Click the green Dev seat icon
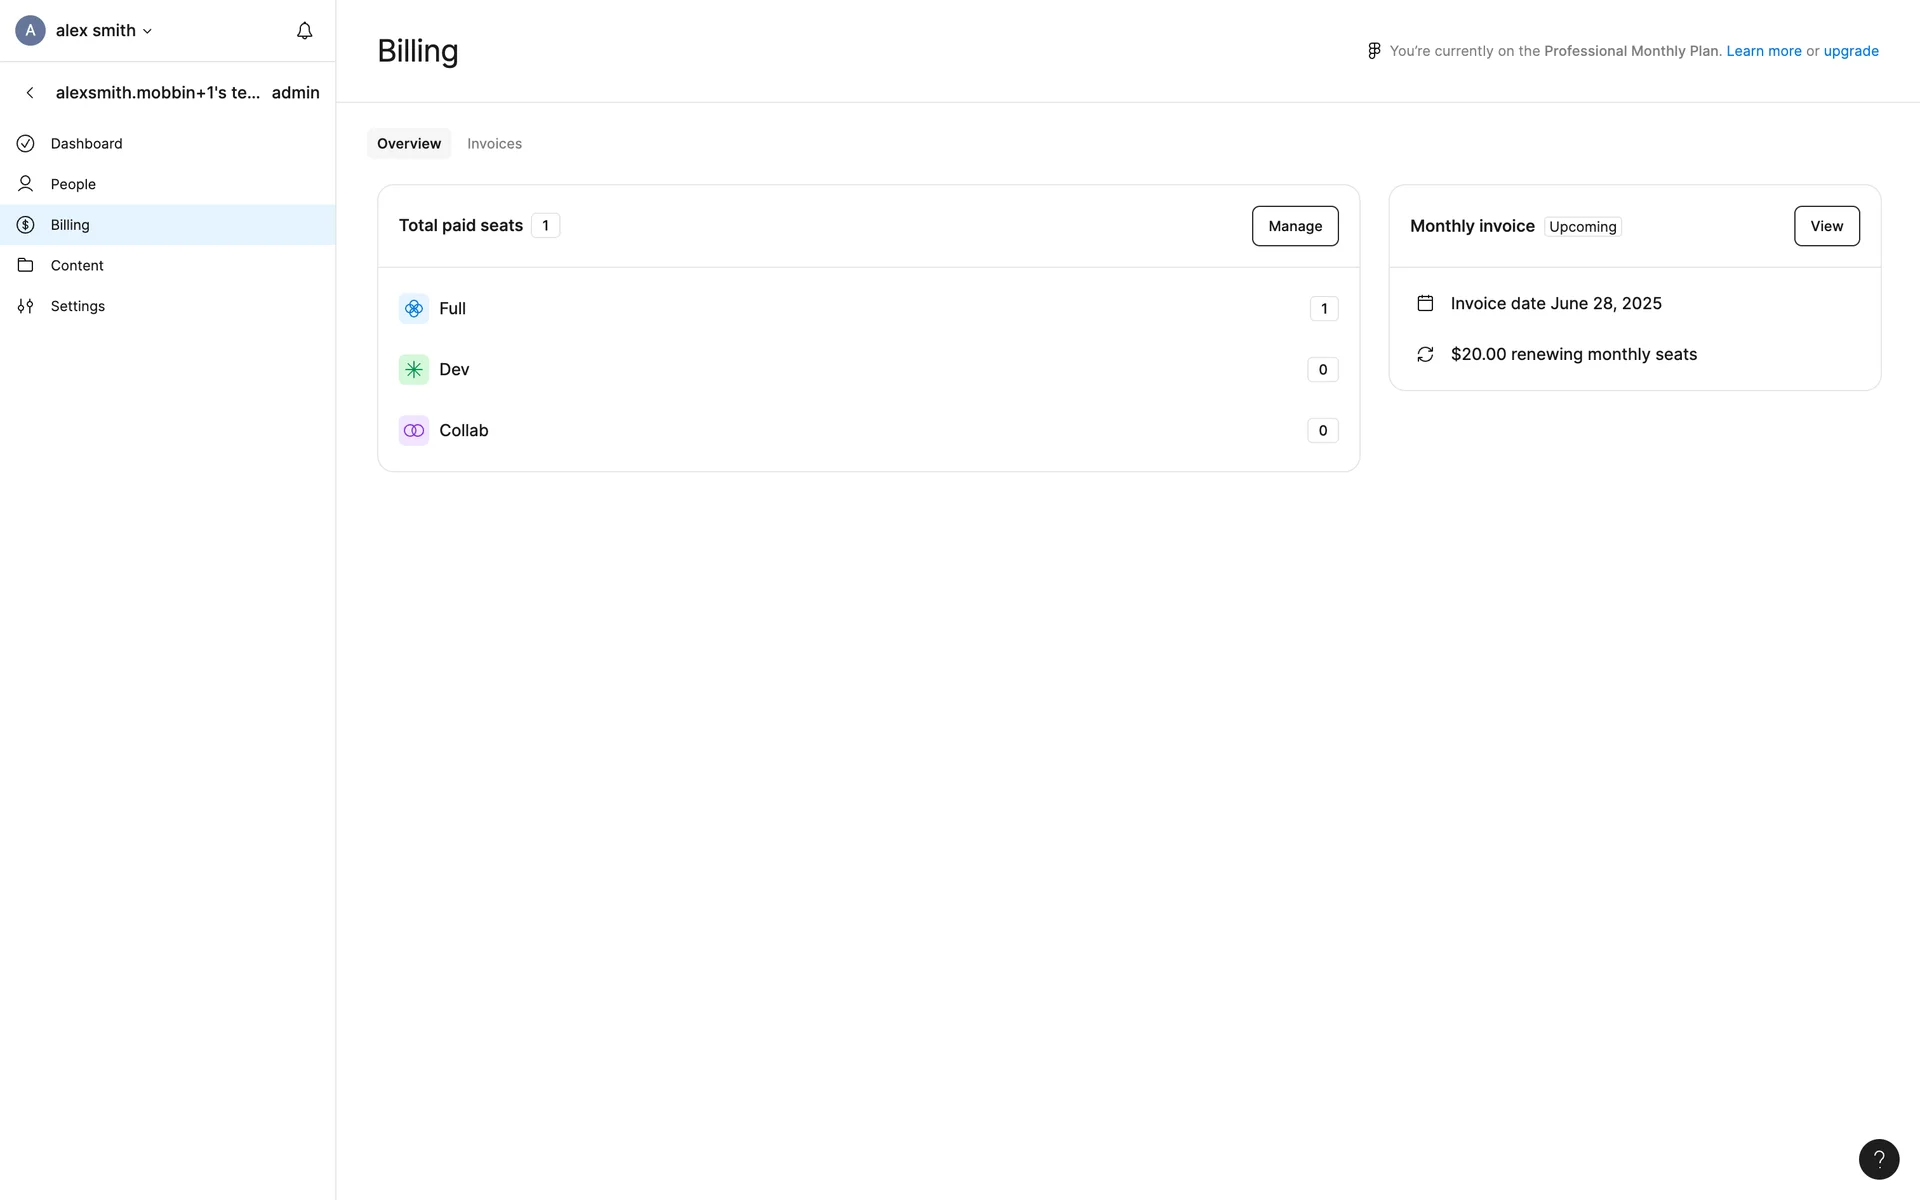Image resolution: width=1920 pixels, height=1200 pixels. click(413, 370)
